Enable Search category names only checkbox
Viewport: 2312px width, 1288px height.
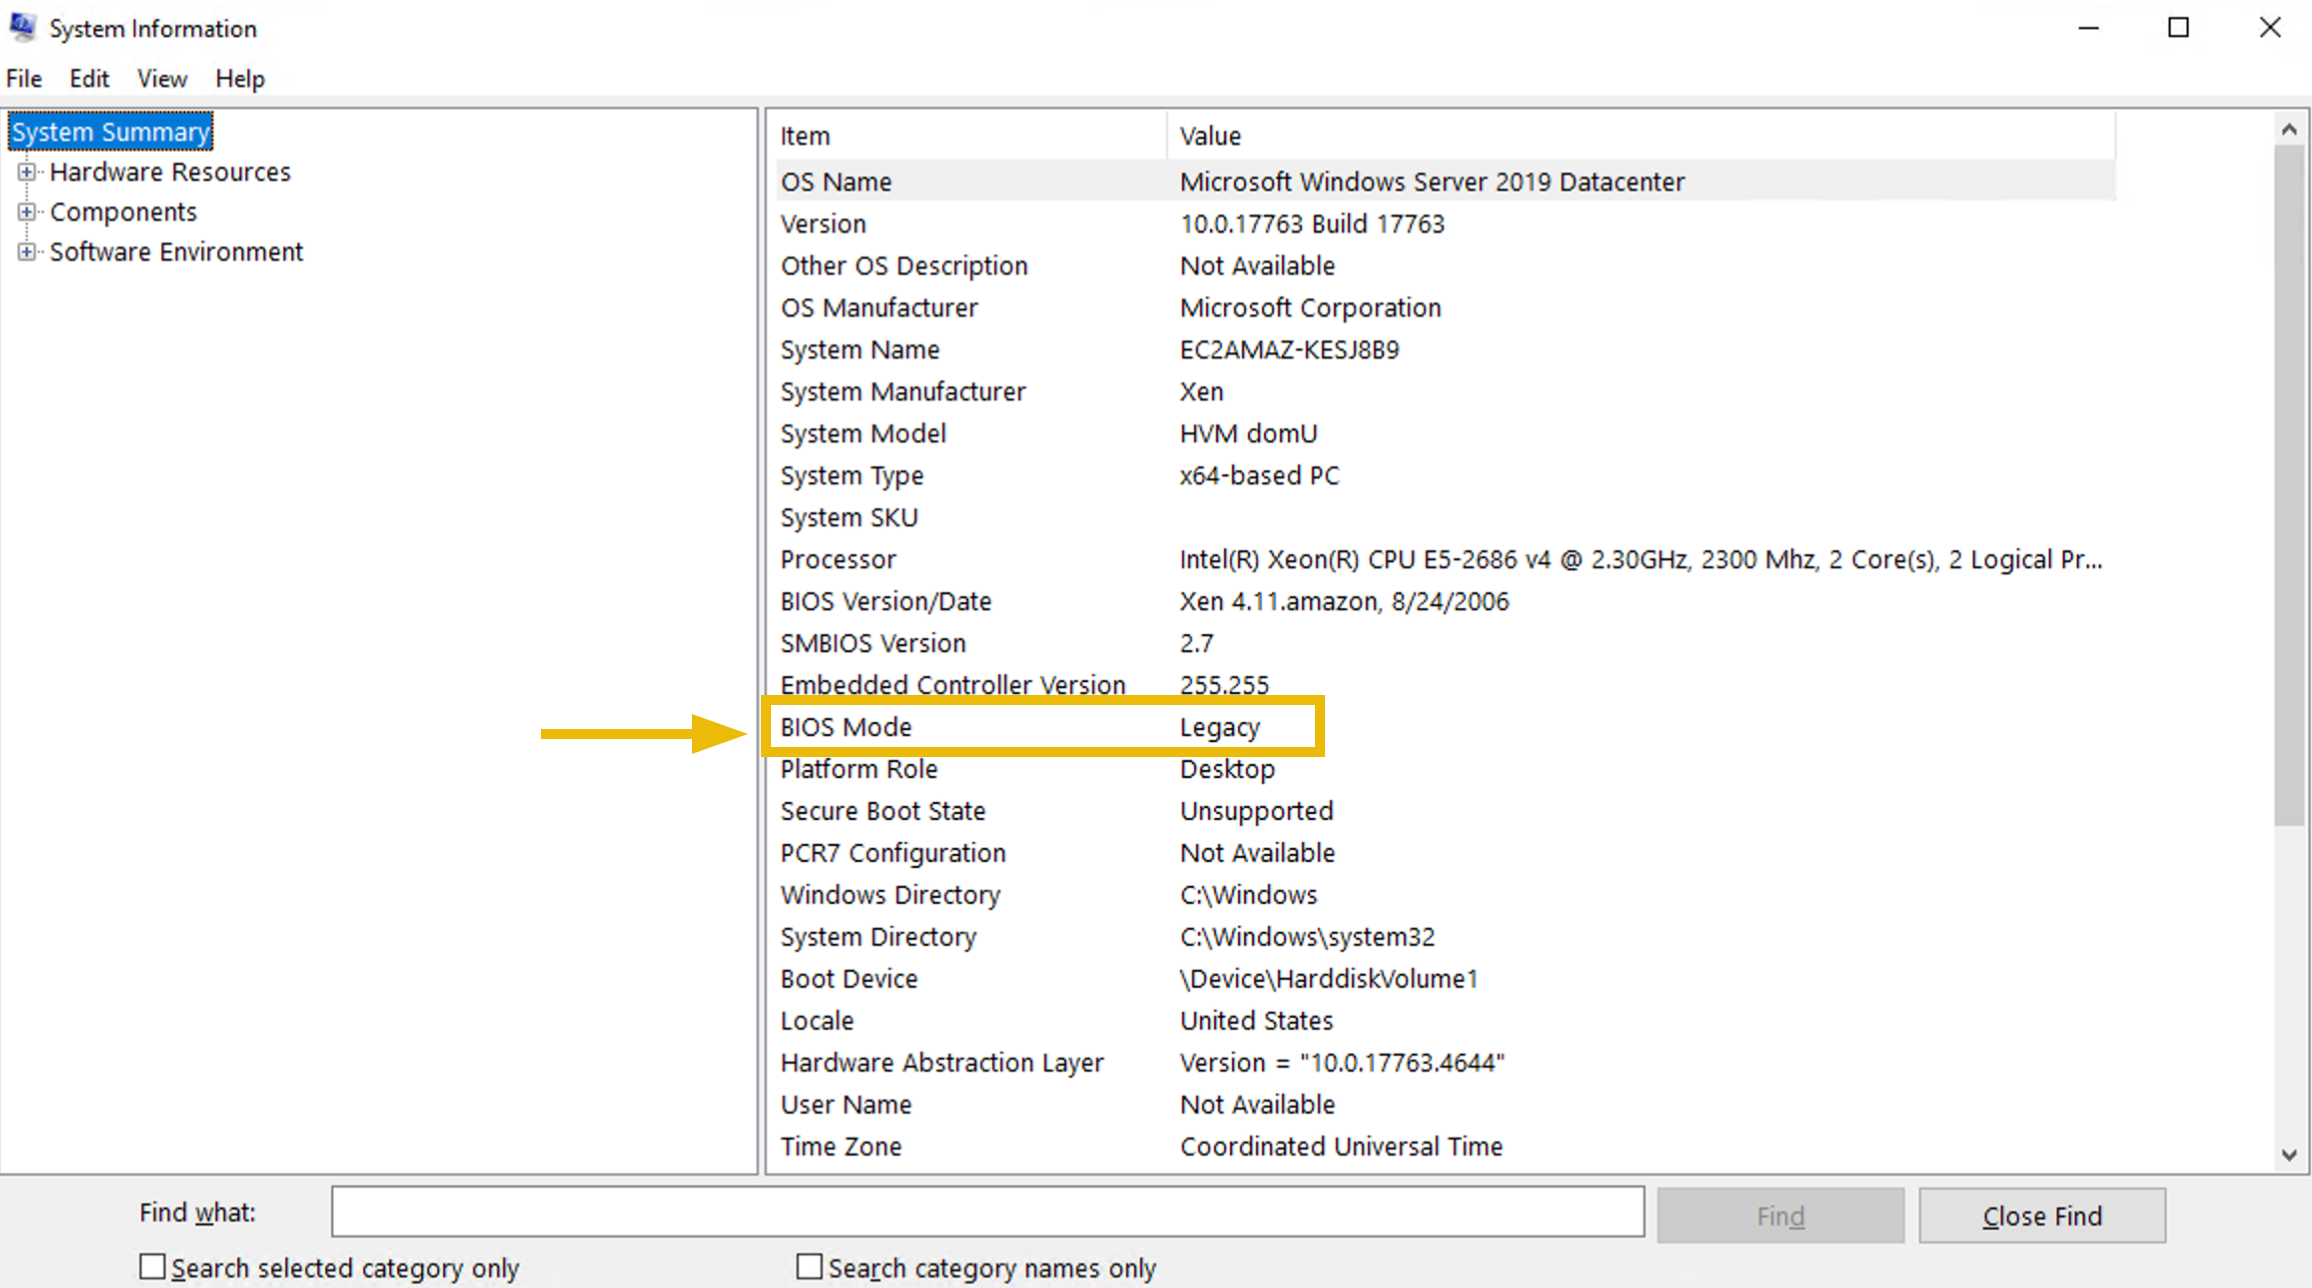pos(809,1267)
